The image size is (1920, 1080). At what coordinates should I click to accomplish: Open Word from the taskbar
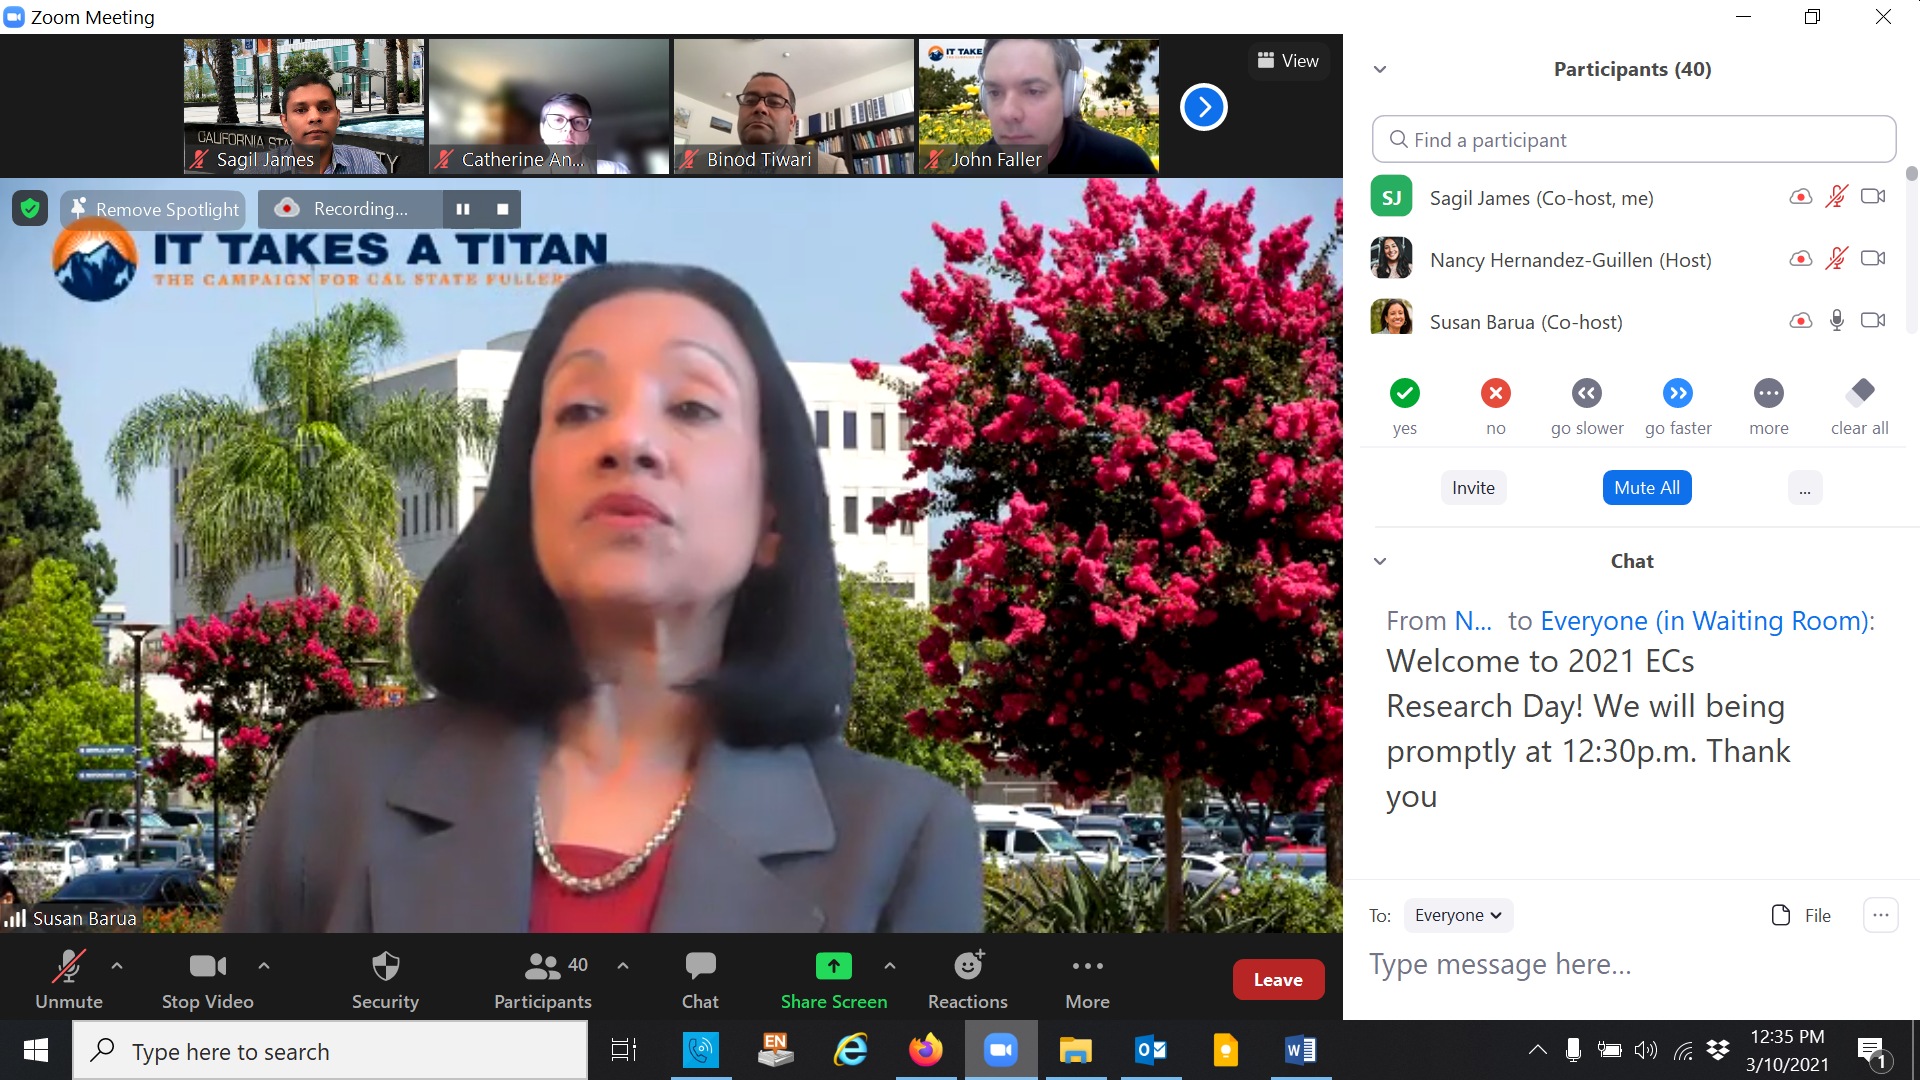pyautogui.click(x=1301, y=1050)
